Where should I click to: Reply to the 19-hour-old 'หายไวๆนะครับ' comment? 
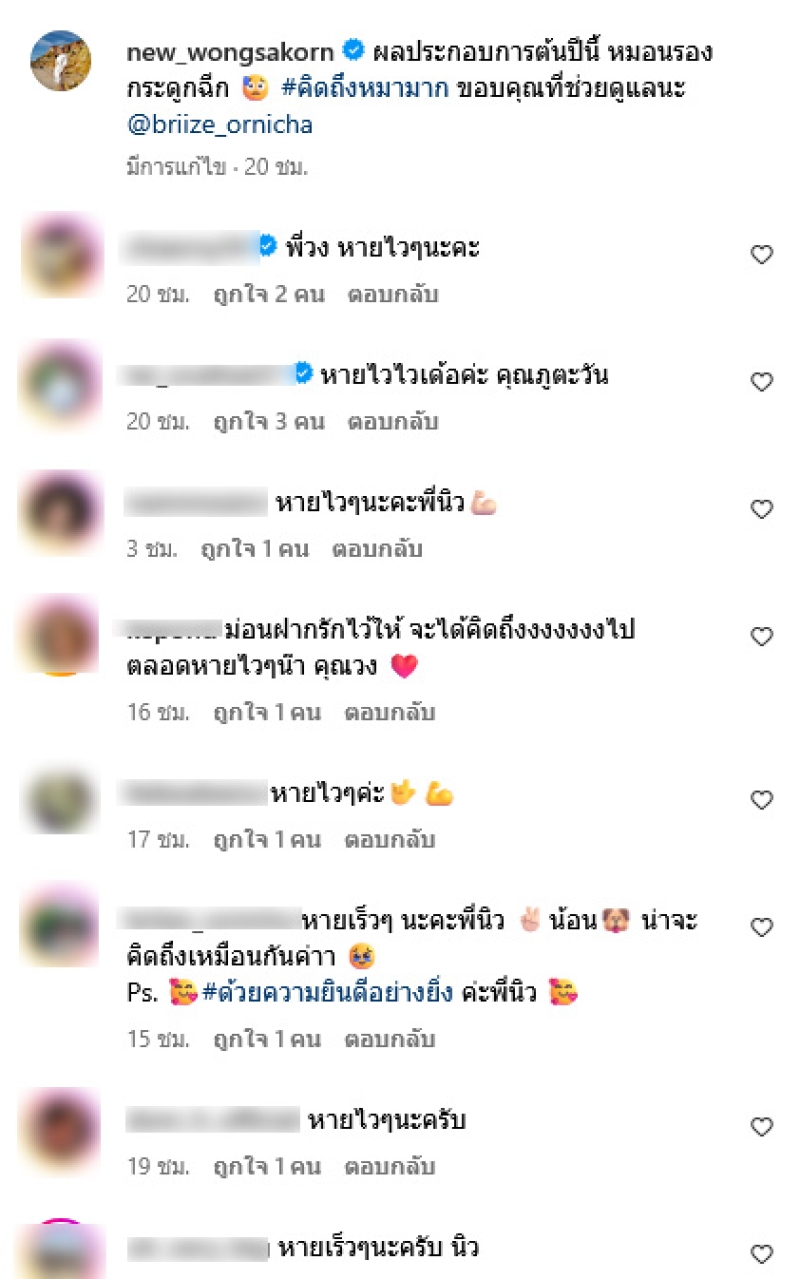point(390,1167)
